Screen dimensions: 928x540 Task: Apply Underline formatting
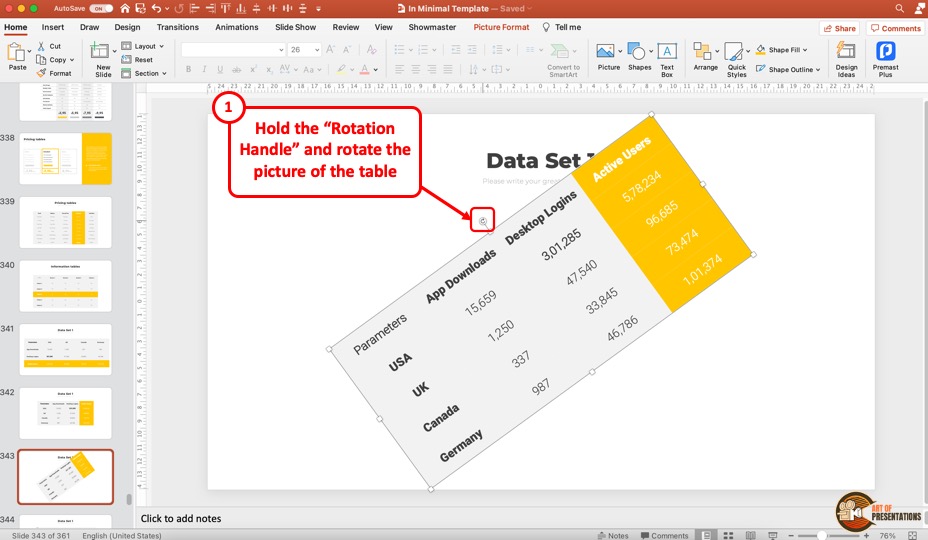pyautogui.click(x=220, y=69)
